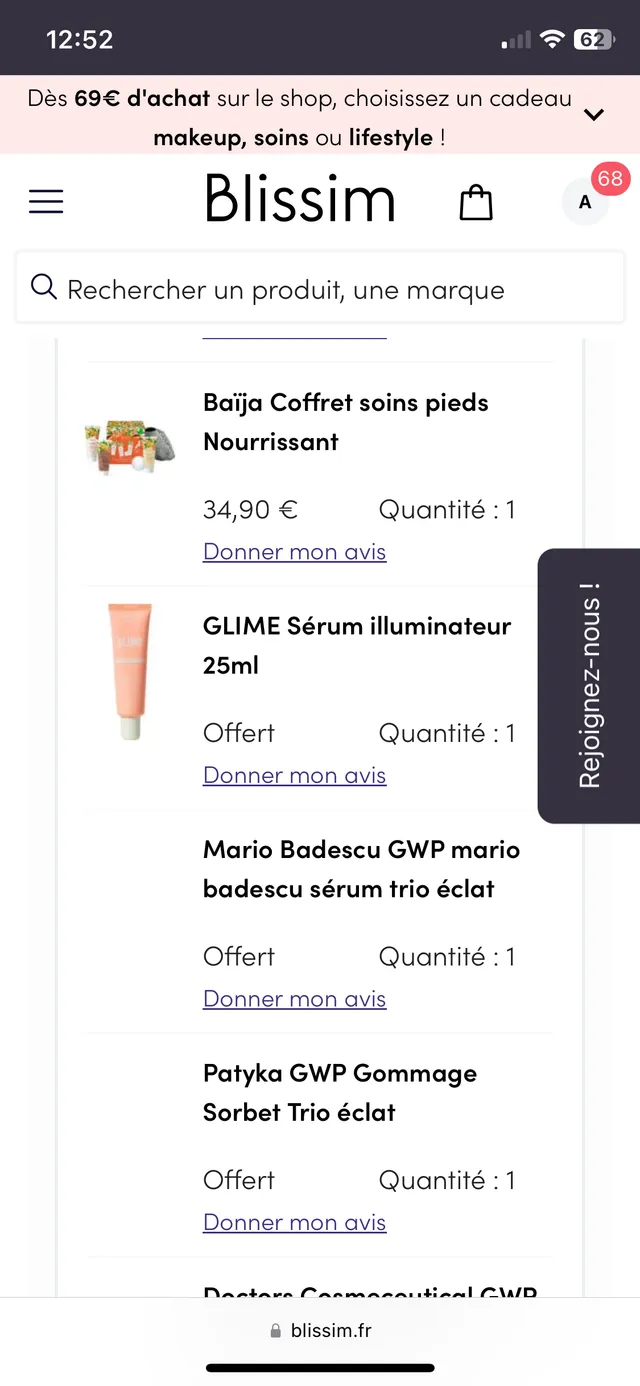Tap the Baïja coffret product thumbnail
Screen dimensions: 640x1386
click(129, 446)
